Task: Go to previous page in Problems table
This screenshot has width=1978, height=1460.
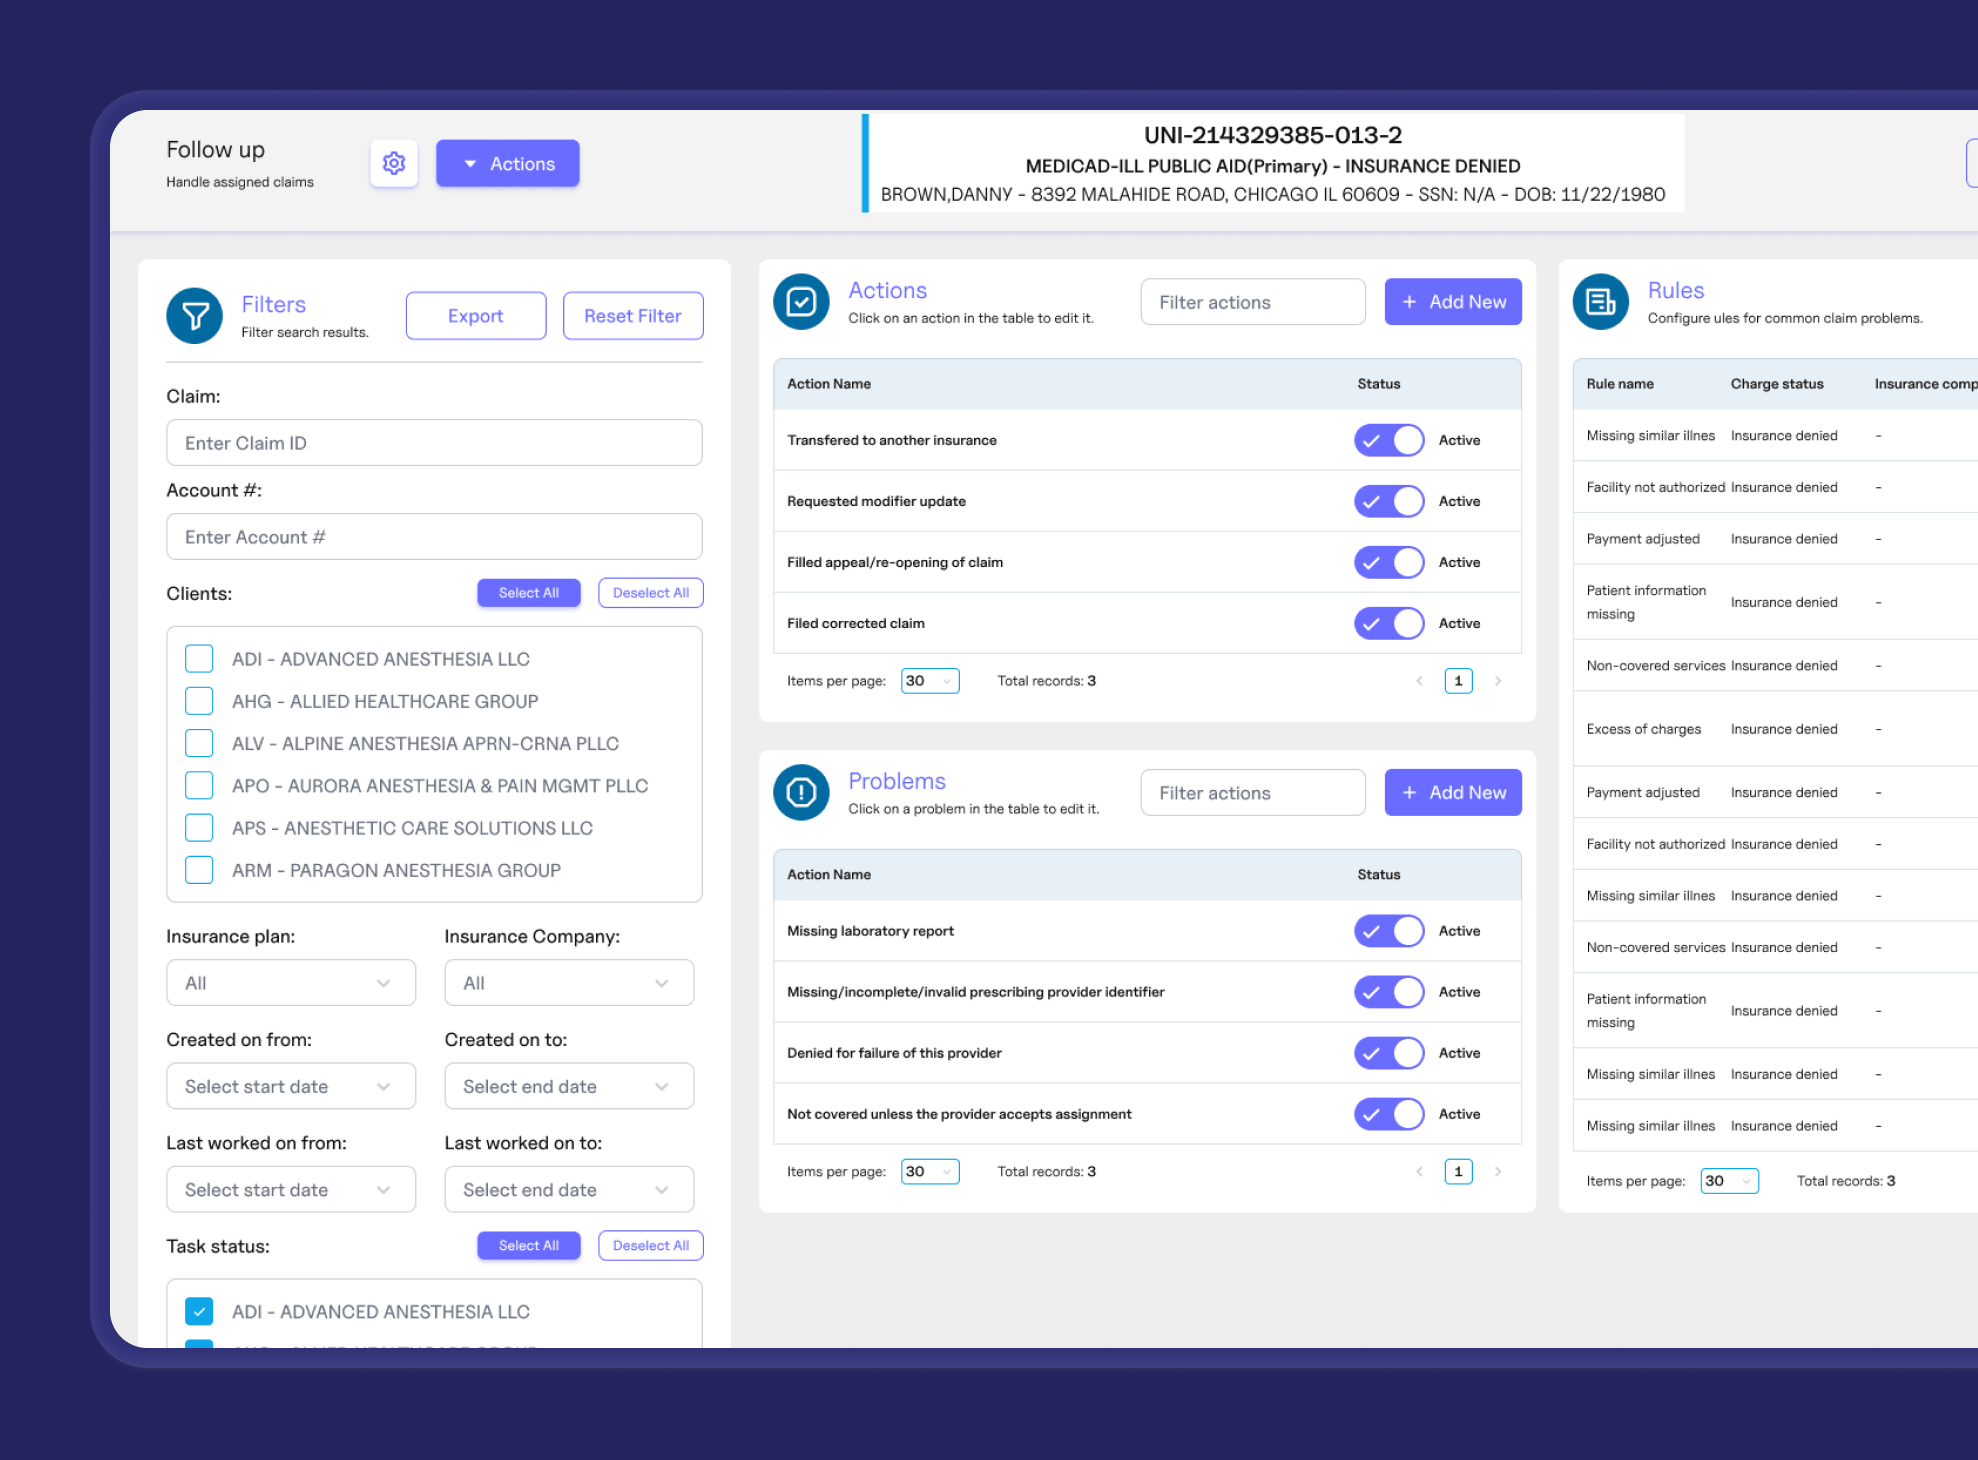Action: click(1419, 1172)
